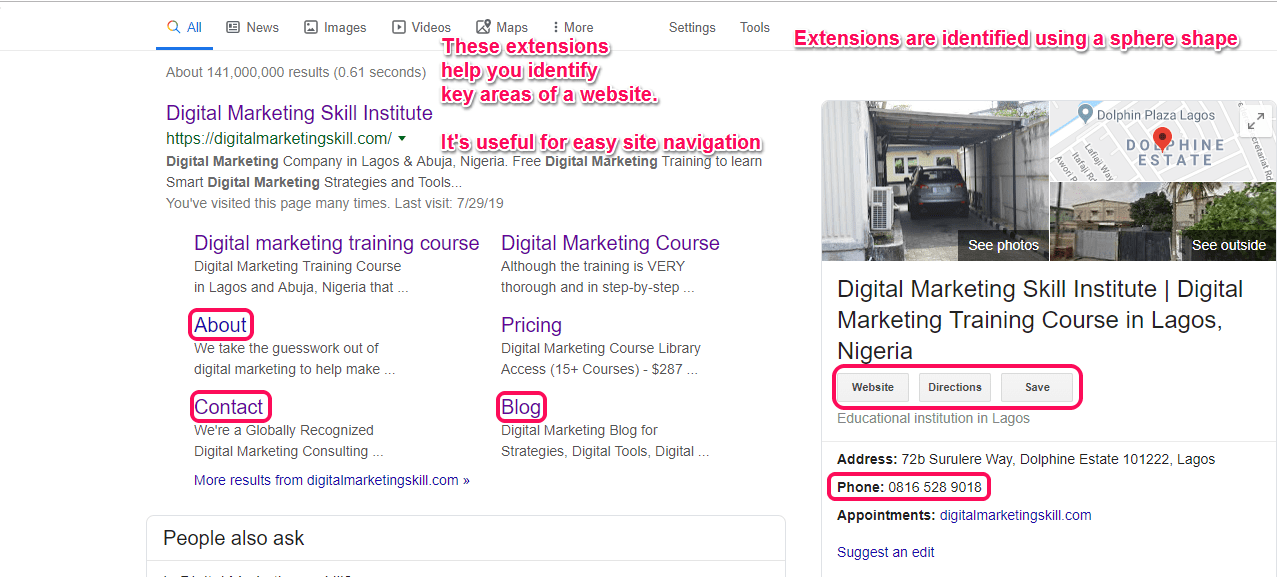Open the search Tools menu
The width and height of the screenshot is (1277, 577).
click(x=755, y=28)
